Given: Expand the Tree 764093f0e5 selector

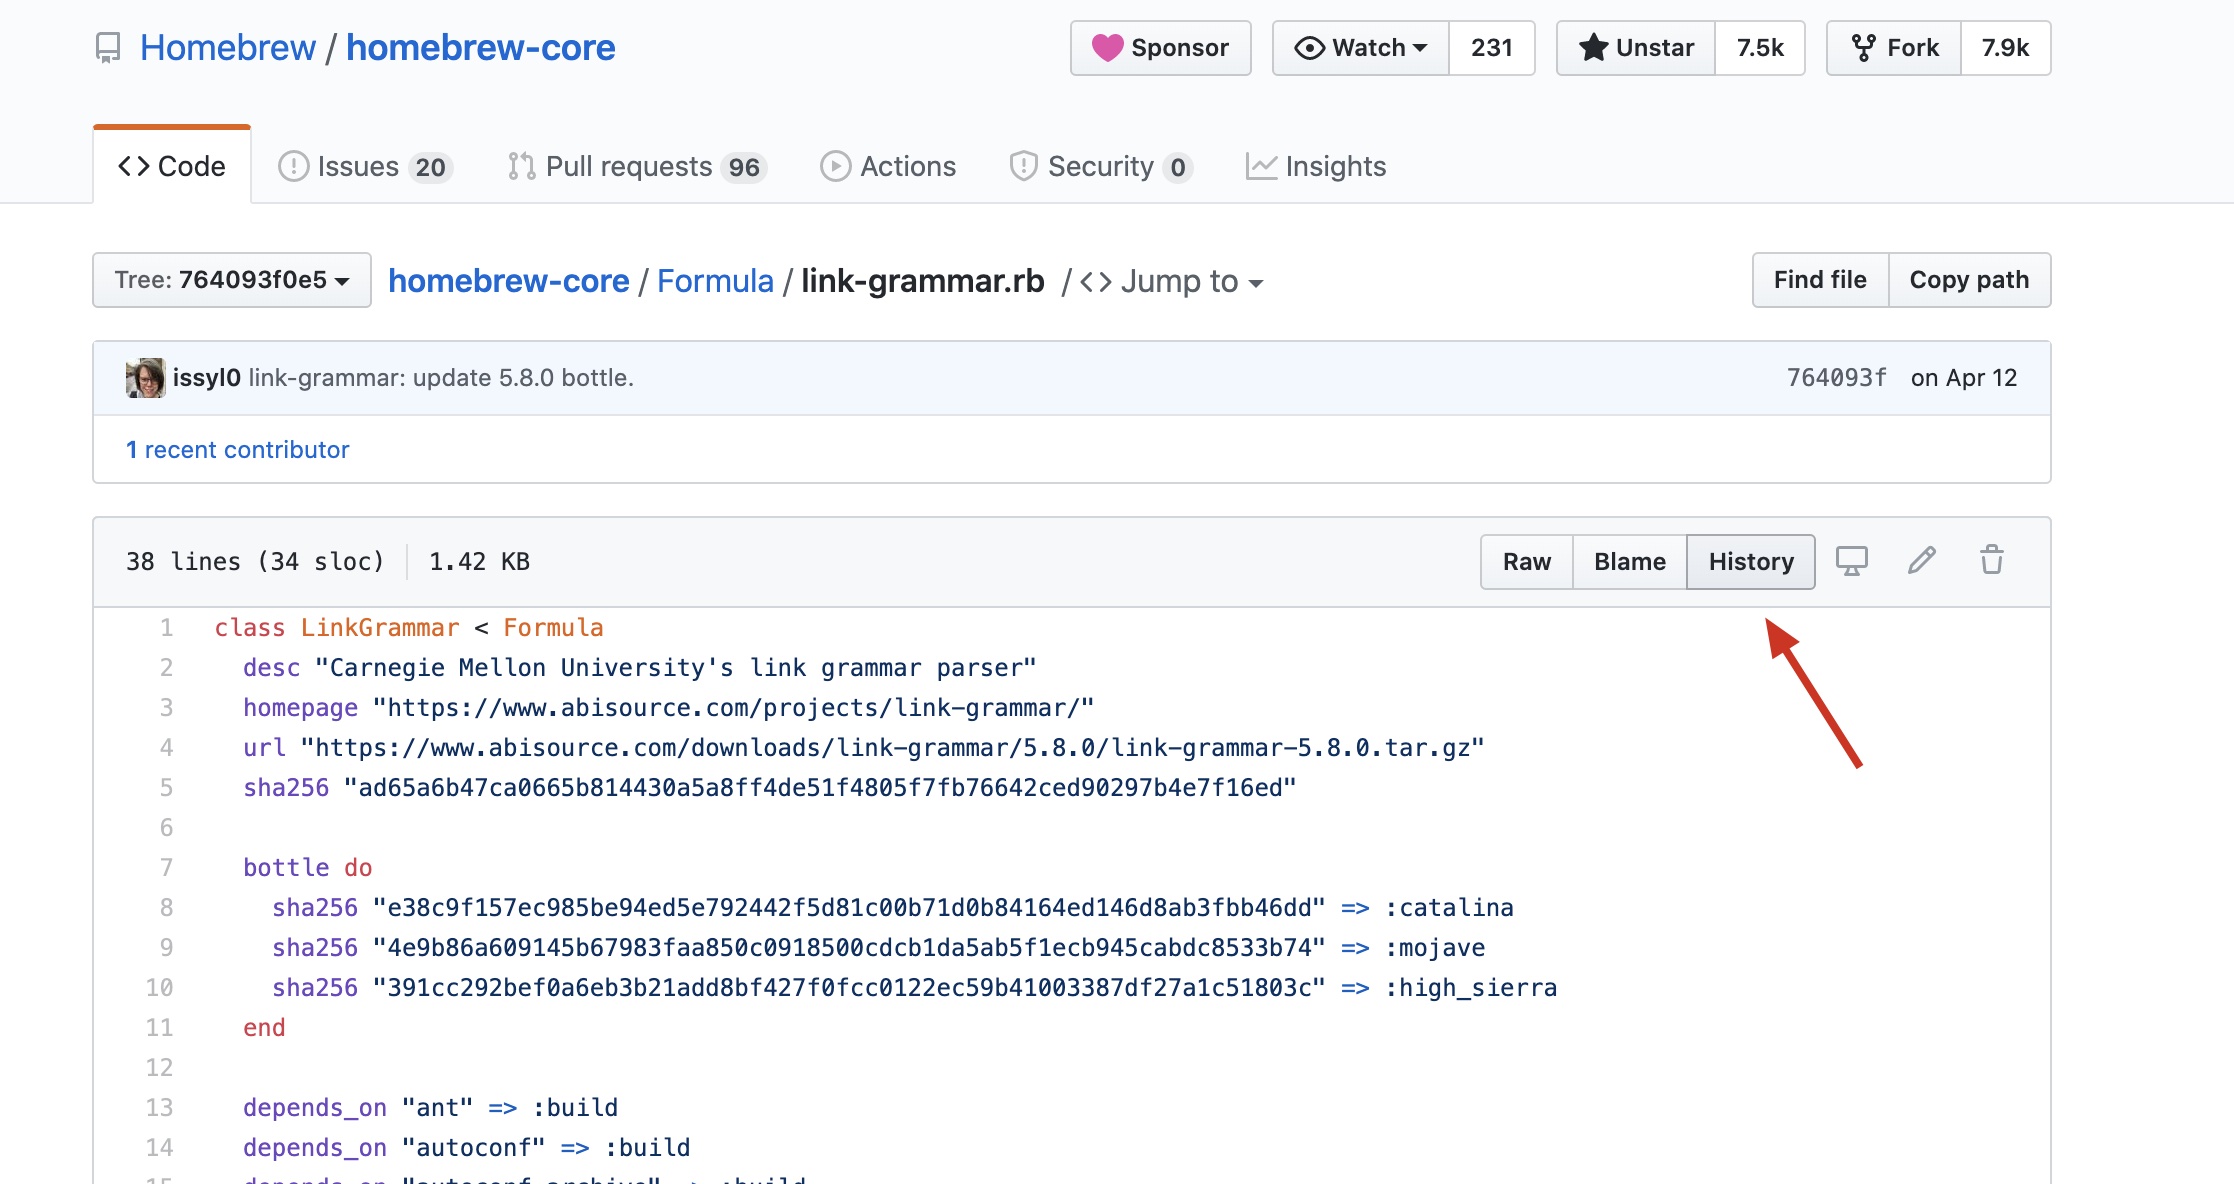Looking at the screenshot, I should [x=231, y=280].
